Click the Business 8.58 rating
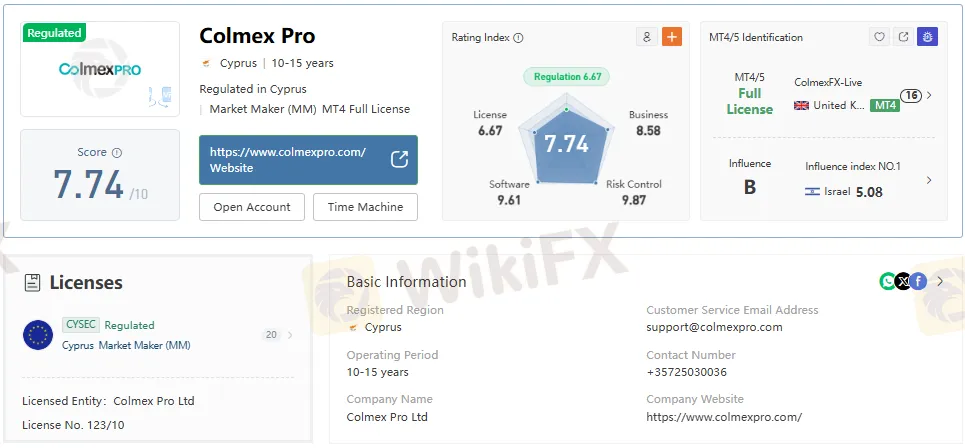 point(648,122)
